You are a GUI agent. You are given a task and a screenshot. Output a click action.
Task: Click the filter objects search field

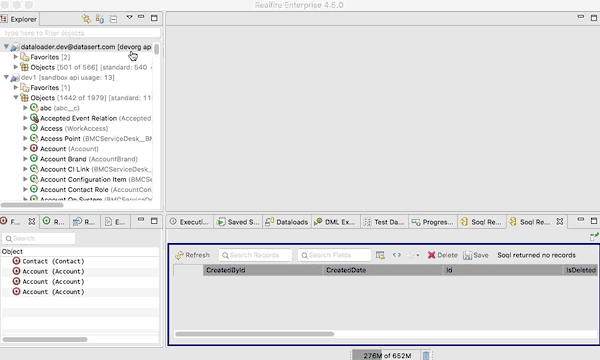[x=80, y=33]
